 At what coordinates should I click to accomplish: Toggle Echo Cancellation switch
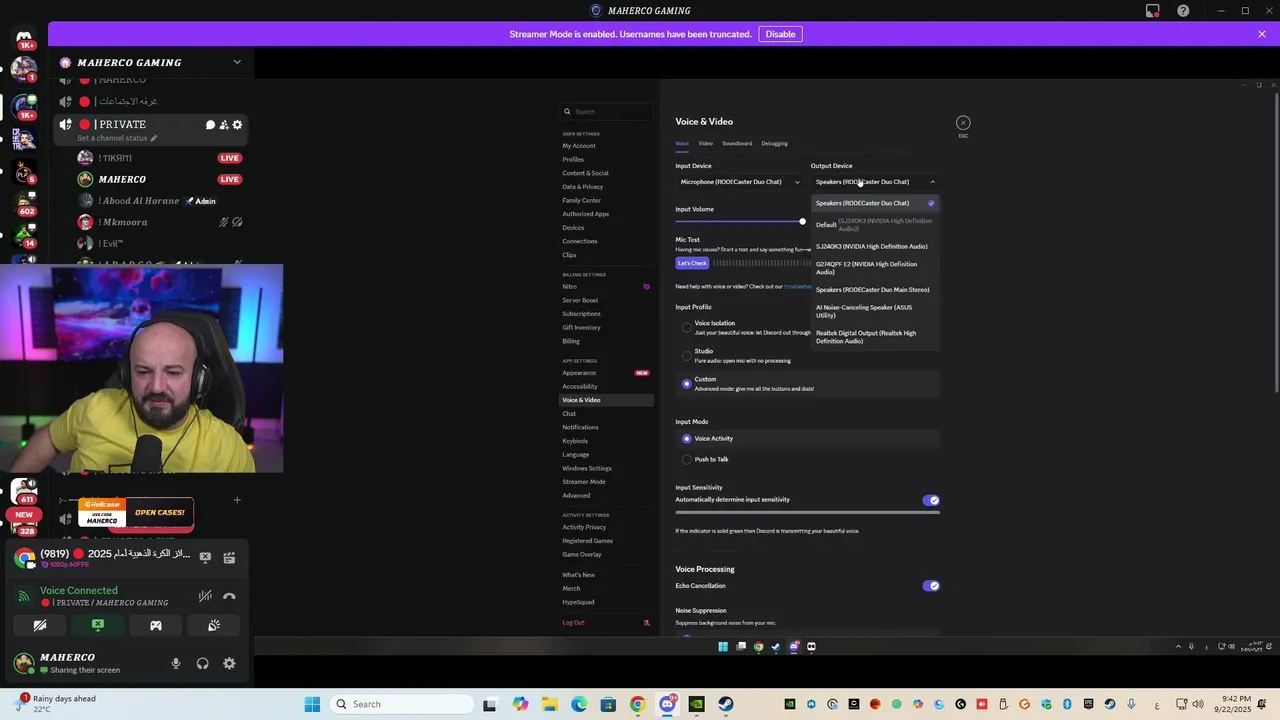931,586
